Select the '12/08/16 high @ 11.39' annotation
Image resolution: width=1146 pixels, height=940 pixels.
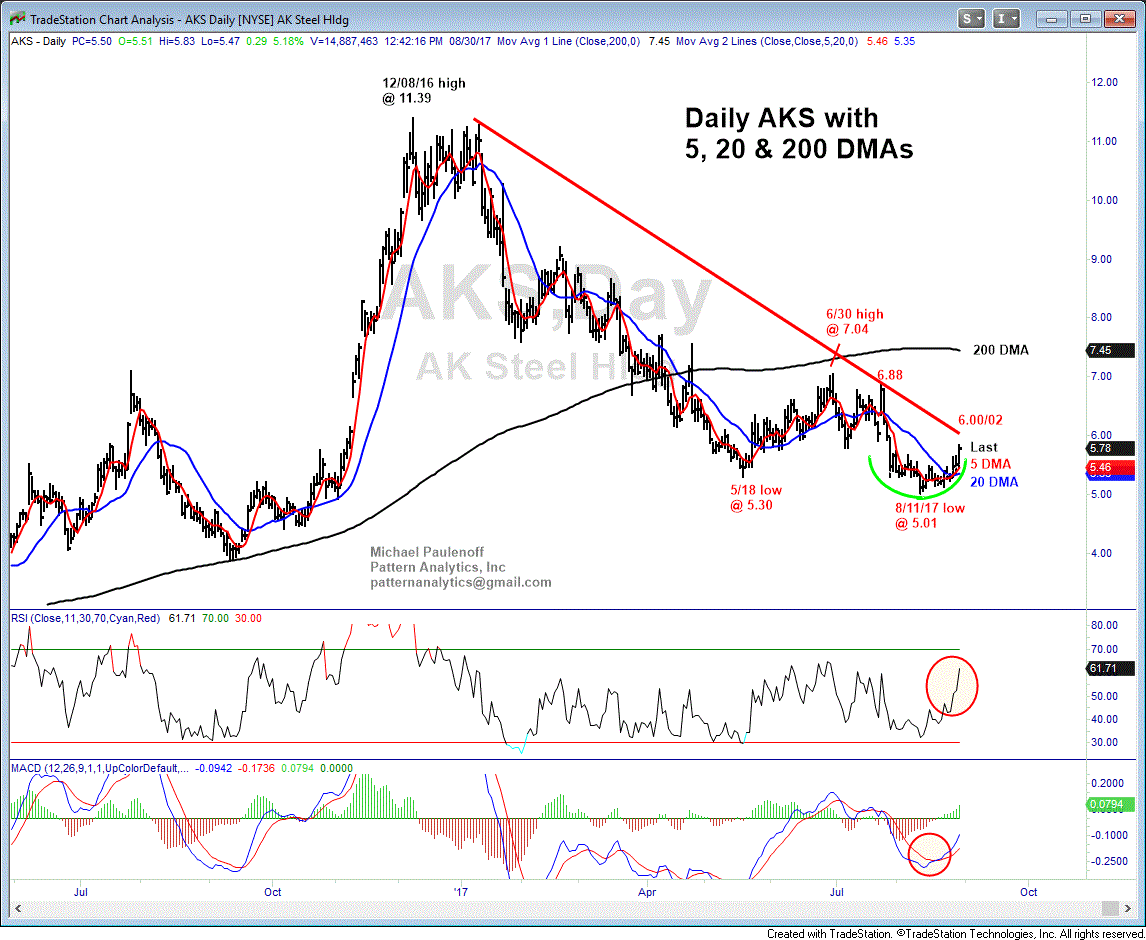423,91
